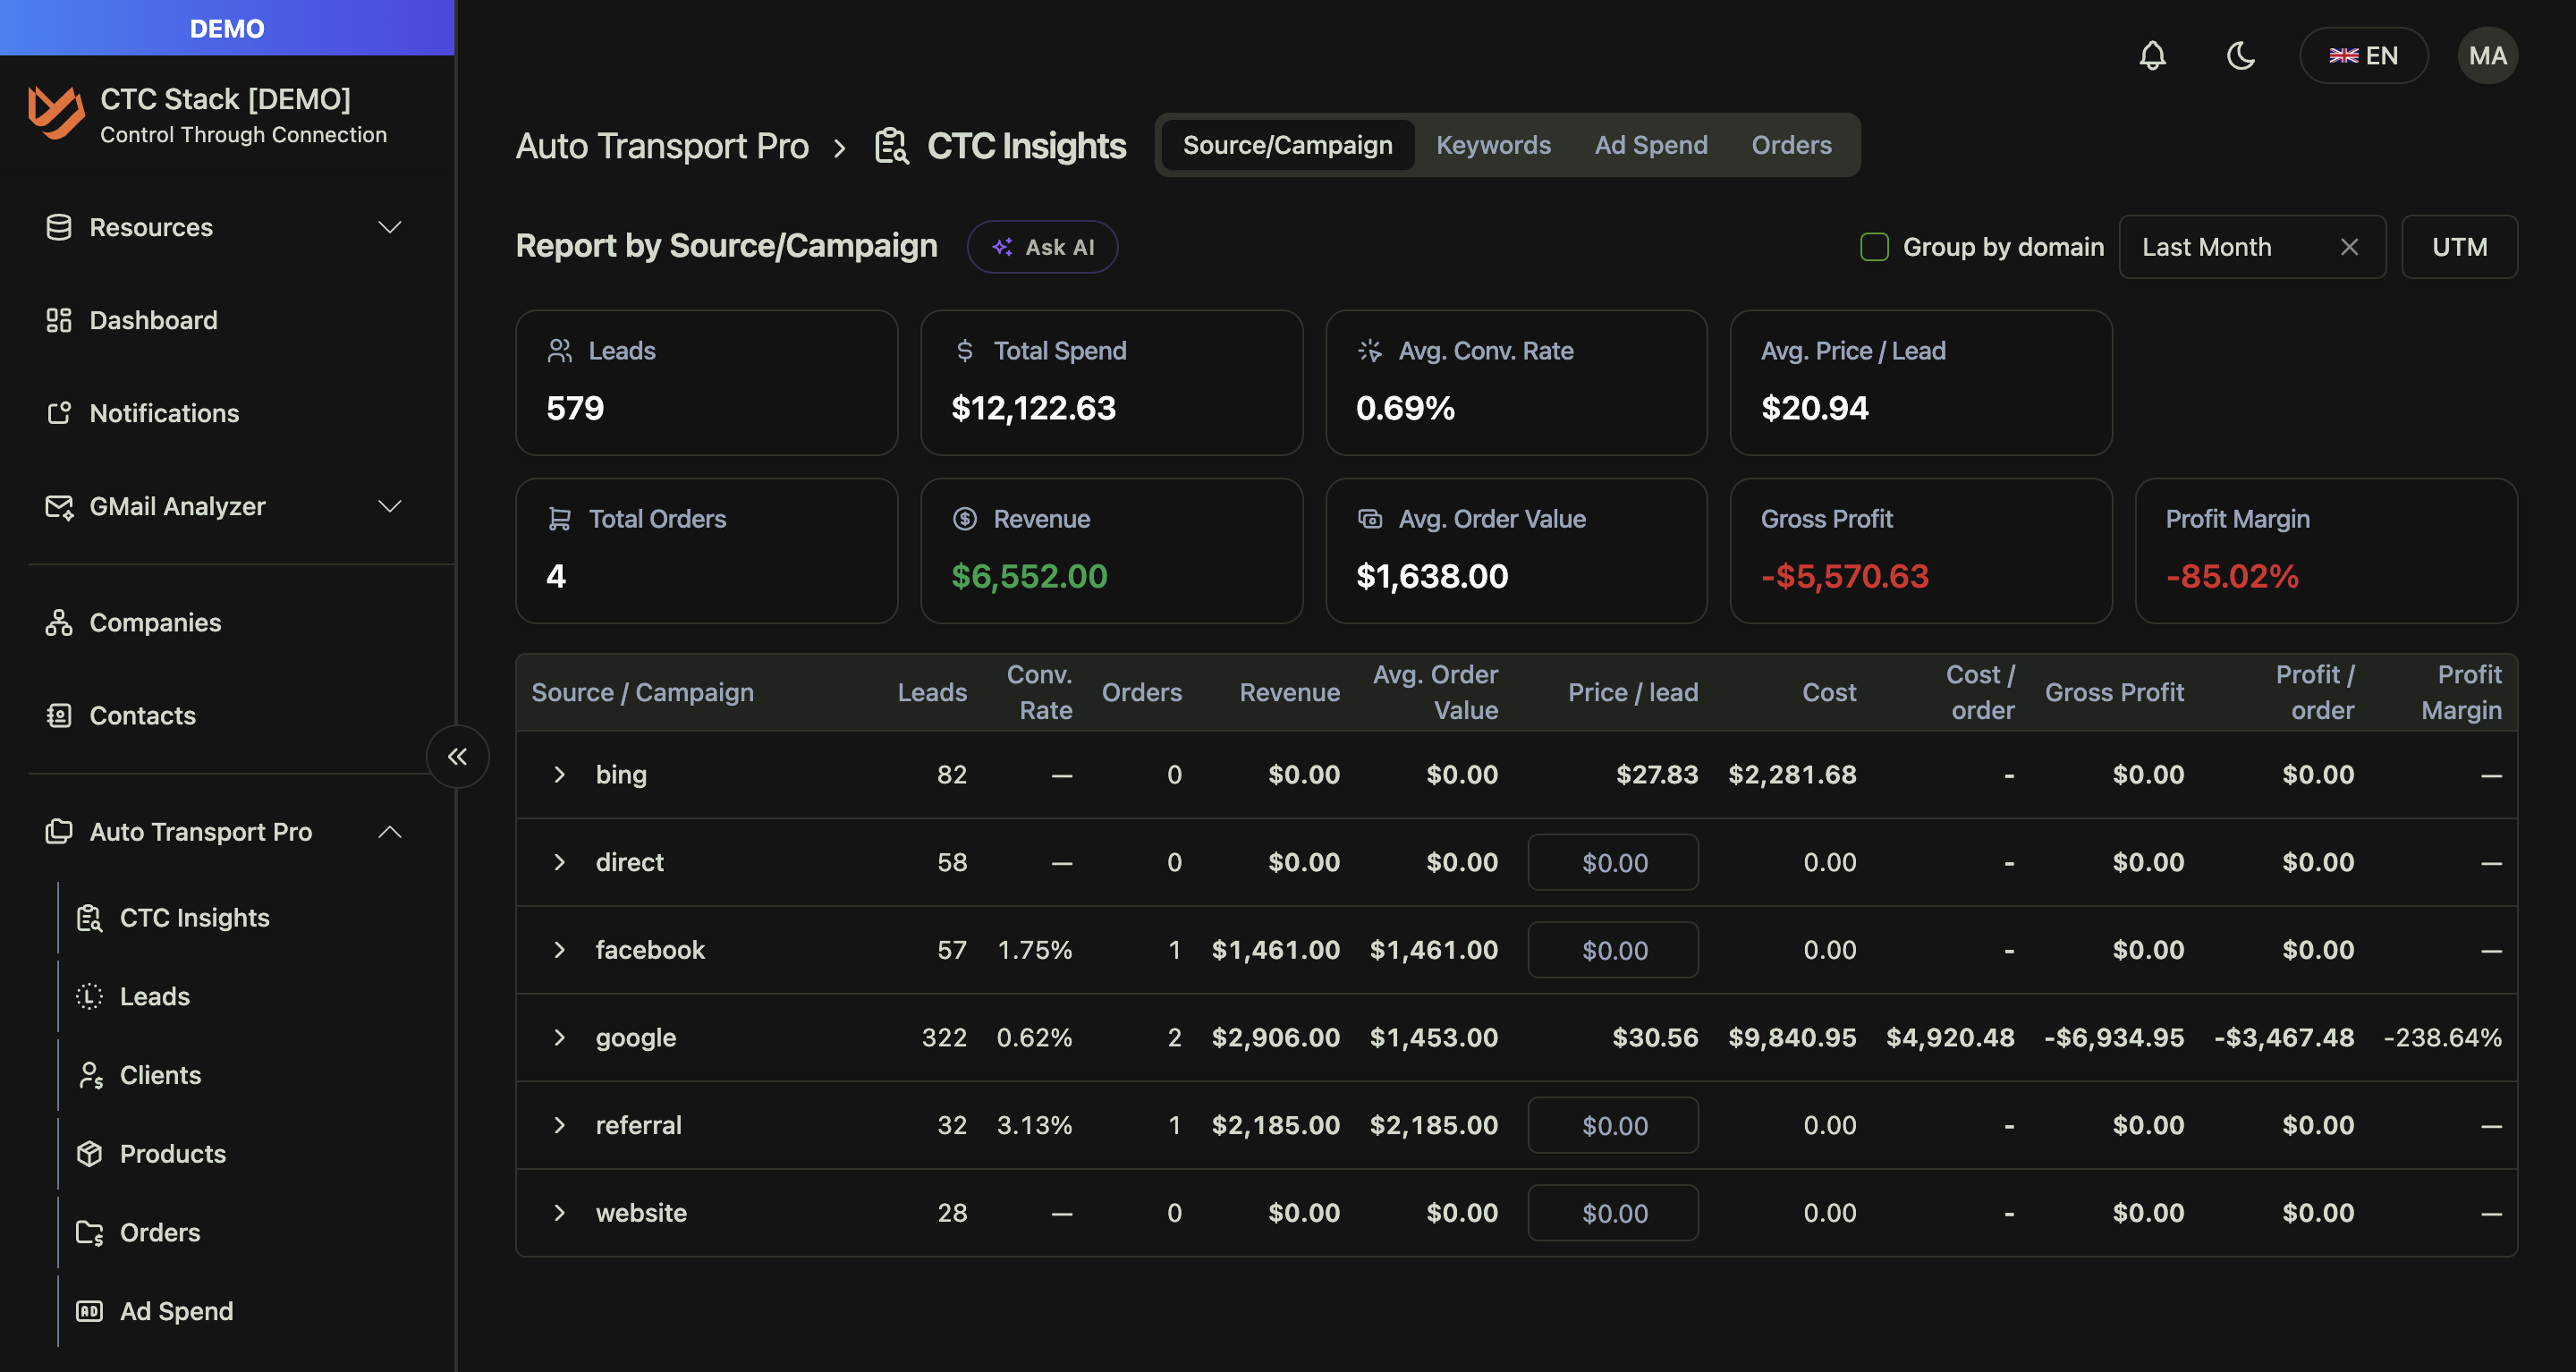This screenshot has height=1372, width=2576.
Task: Open the UTM button
Action: click(x=2459, y=246)
